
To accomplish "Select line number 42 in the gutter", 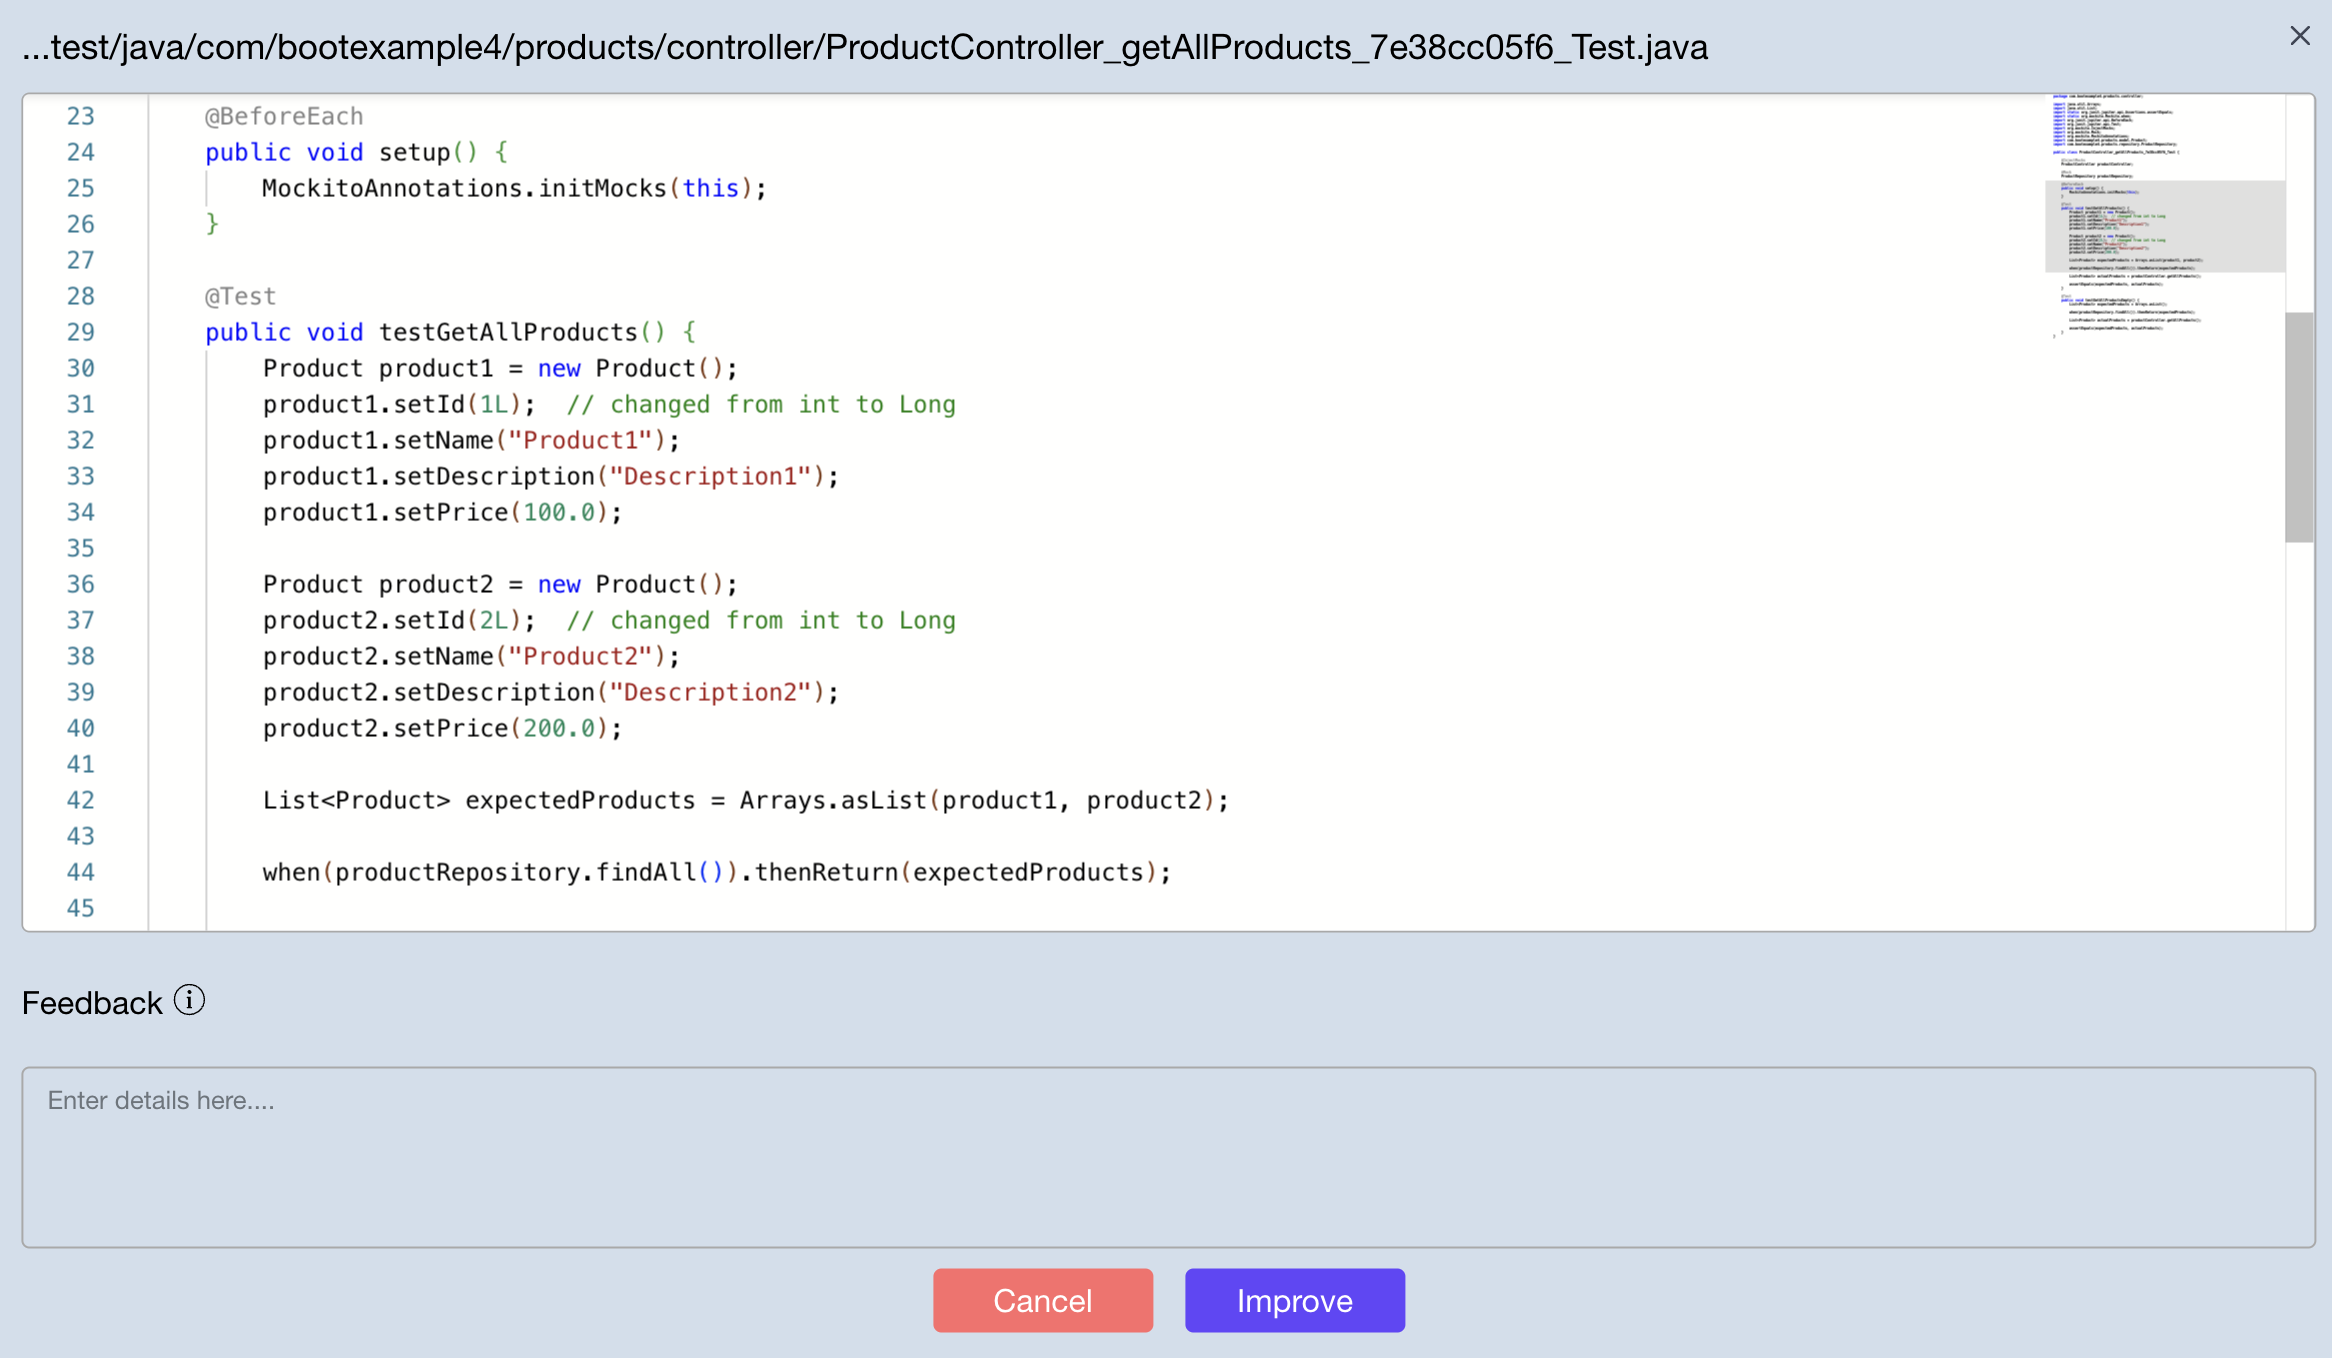I will pos(82,799).
